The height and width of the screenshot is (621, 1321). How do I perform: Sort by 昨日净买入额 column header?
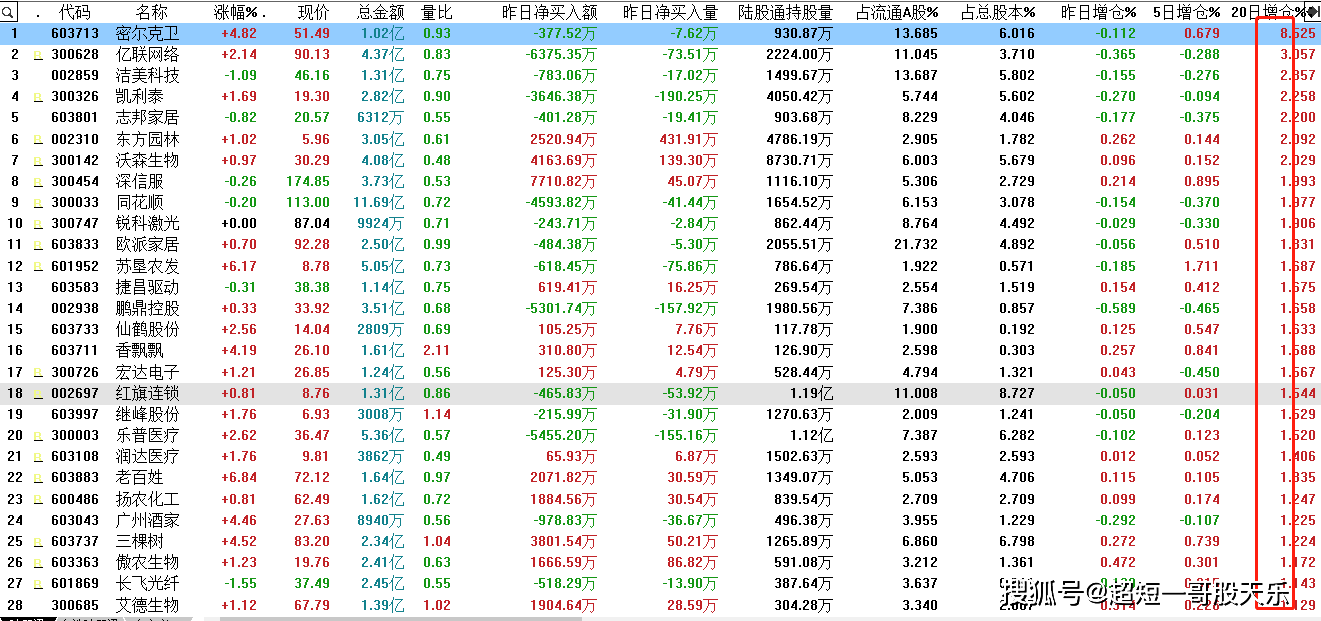tap(550, 12)
